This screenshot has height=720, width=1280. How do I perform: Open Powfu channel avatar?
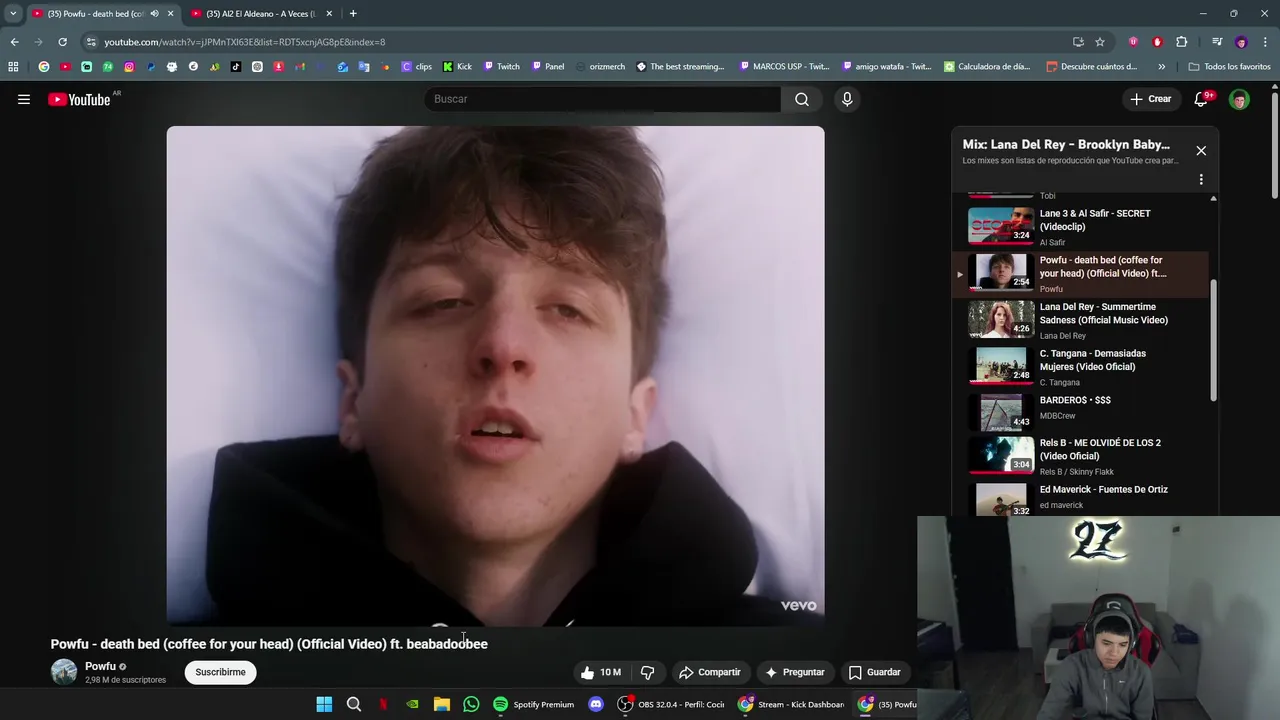point(64,672)
